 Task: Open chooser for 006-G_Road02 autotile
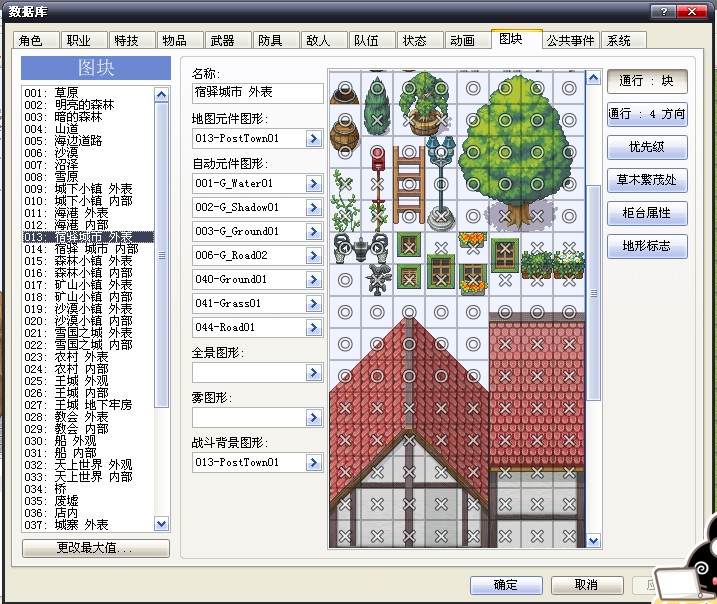coord(314,256)
